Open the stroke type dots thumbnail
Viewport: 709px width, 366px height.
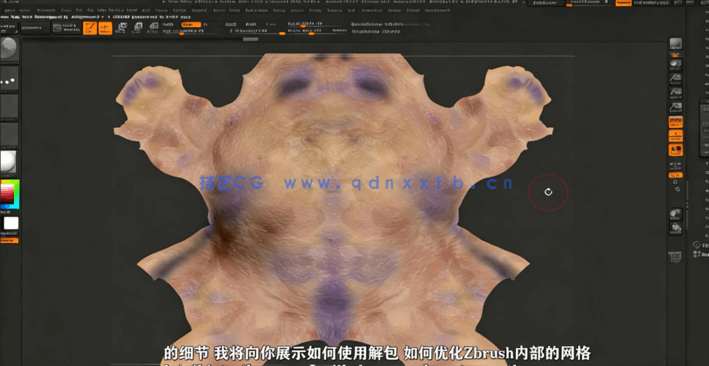(x=9, y=79)
